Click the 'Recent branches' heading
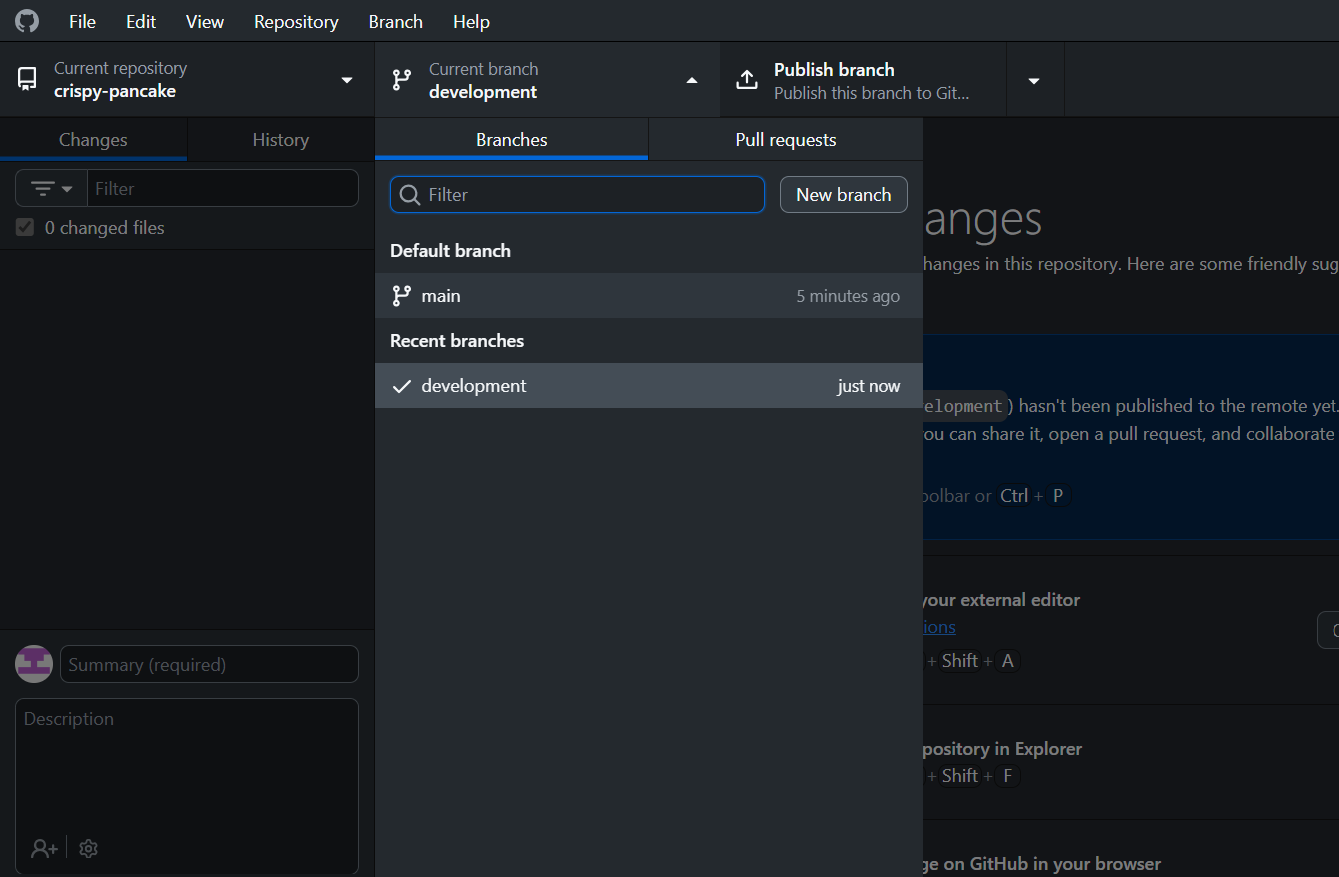This screenshot has width=1339, height=877. [457, 341]
